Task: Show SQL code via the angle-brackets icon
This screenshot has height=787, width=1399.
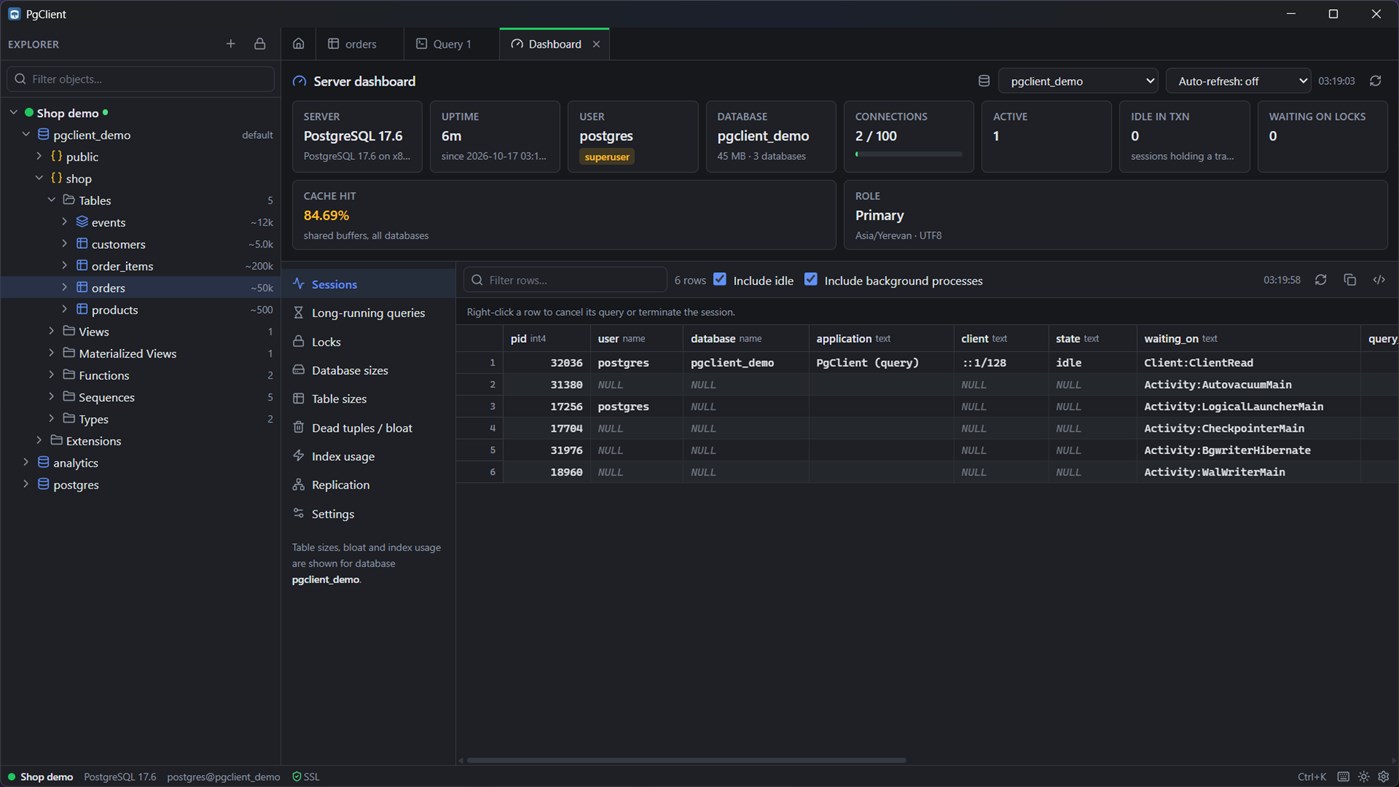Action: click(x=1379, y=280)
